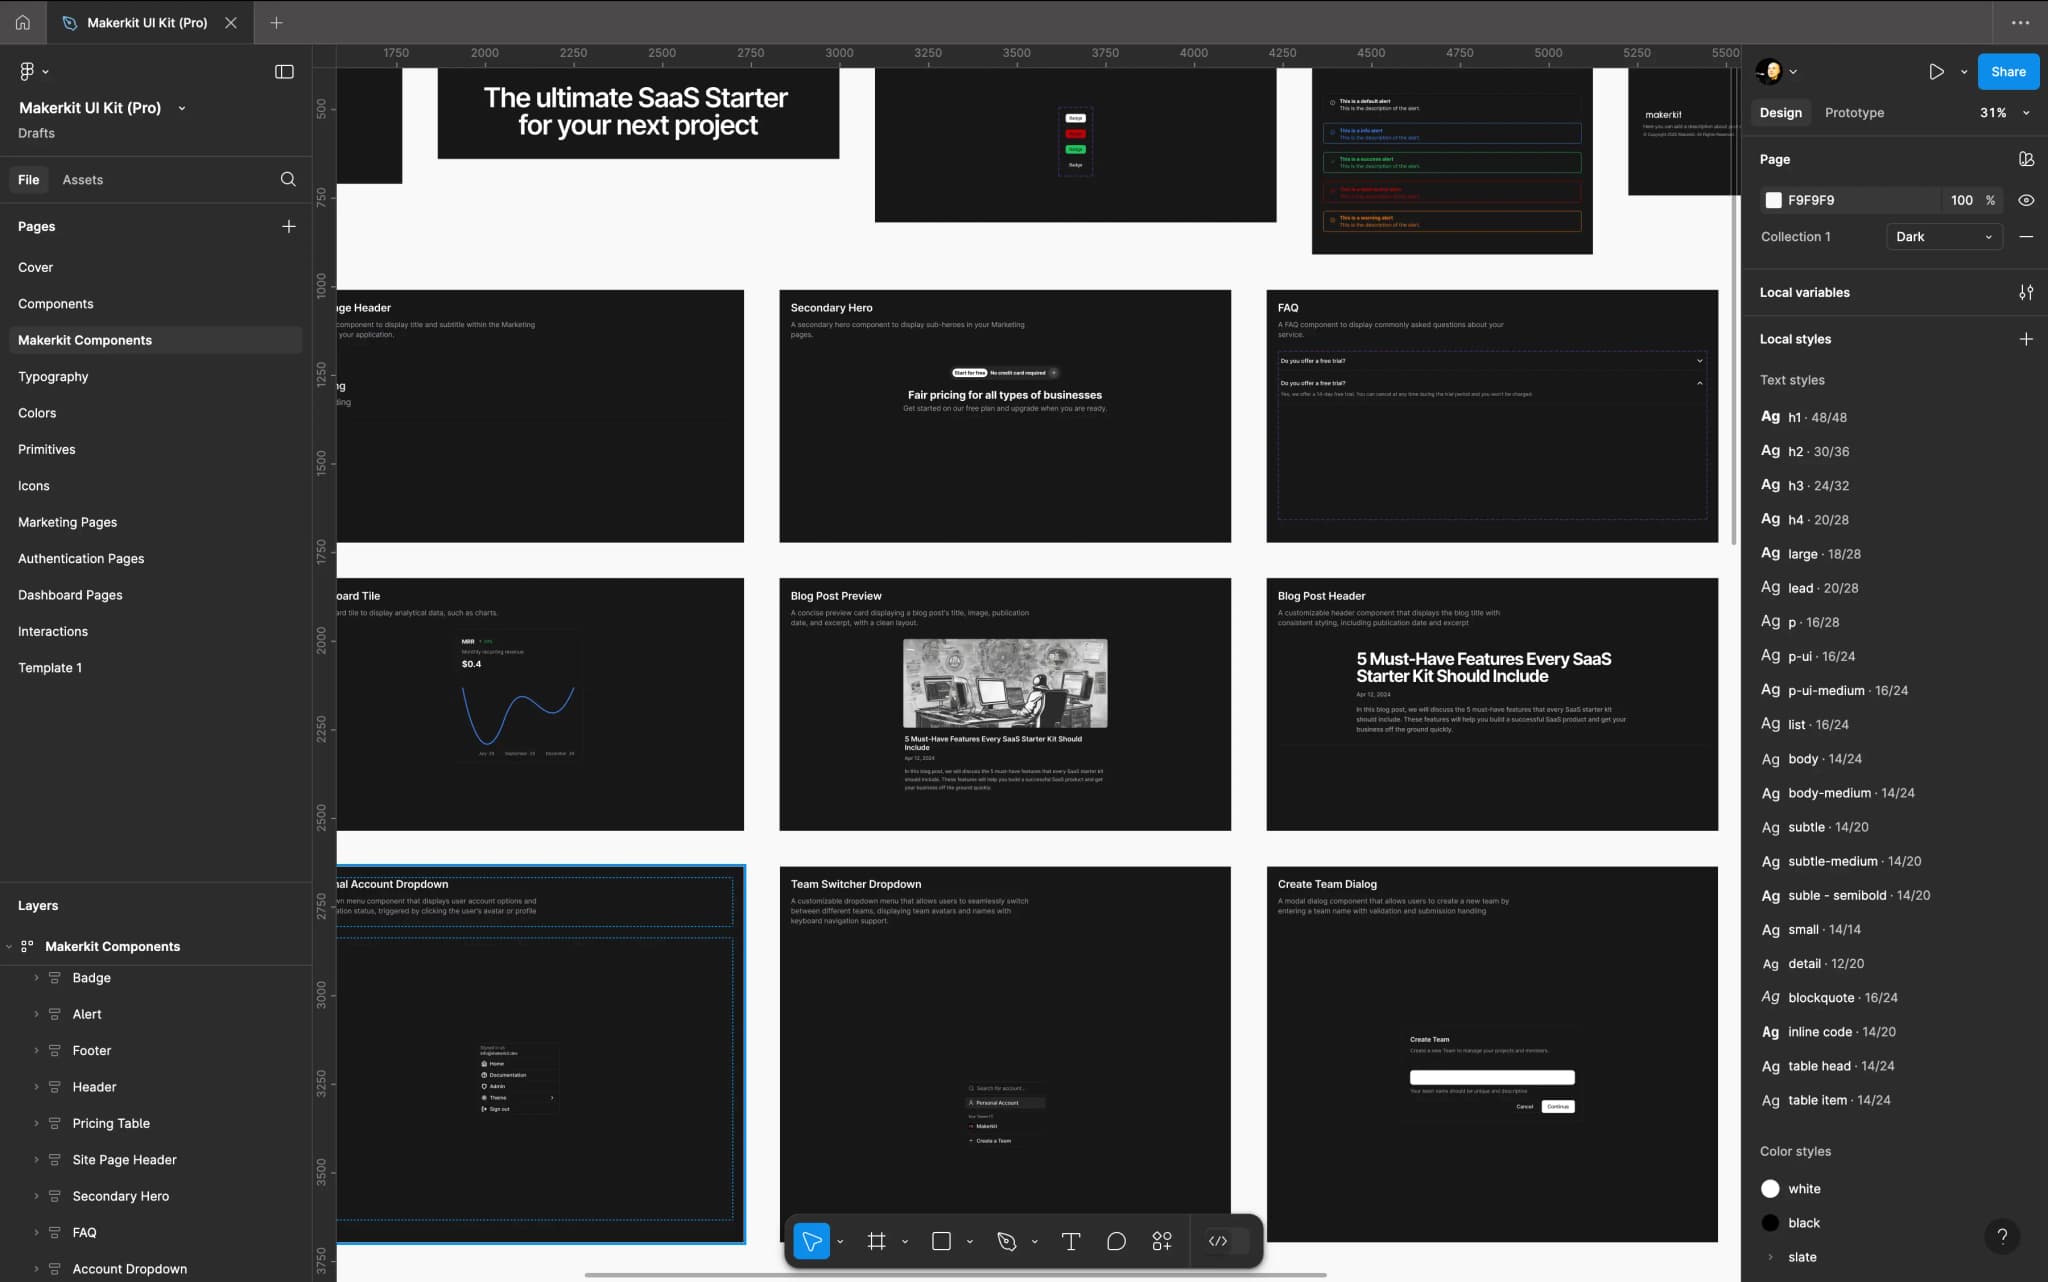Image resolution: width=2048 pixels, height=1282 pixels.
Task: Toggle page background color visibility
Action: (2025, 200)
